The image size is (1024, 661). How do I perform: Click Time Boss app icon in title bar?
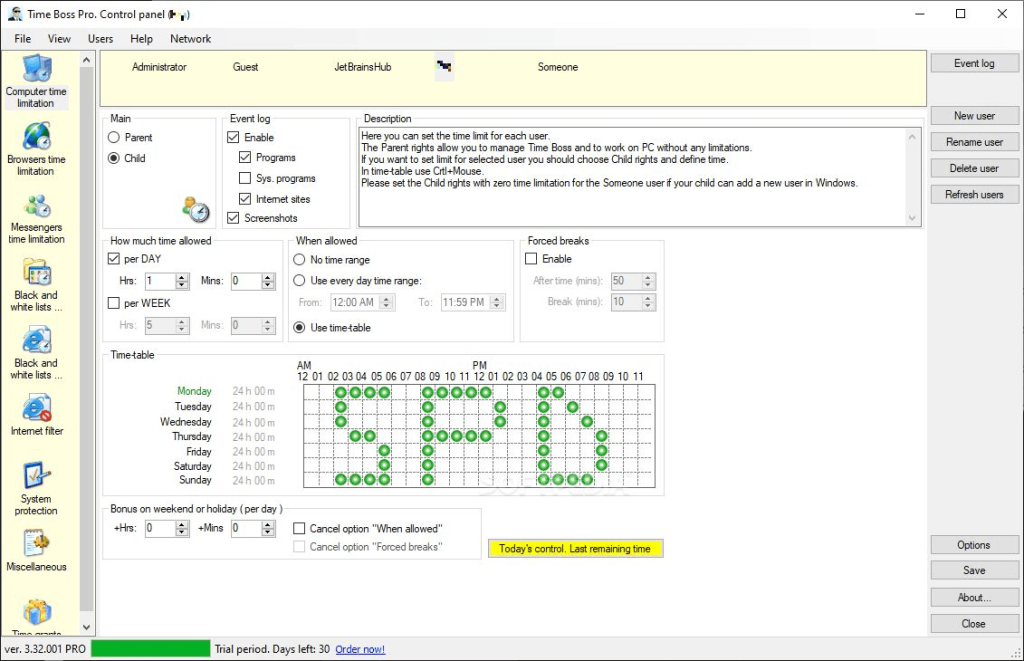(x=14, y=14)
